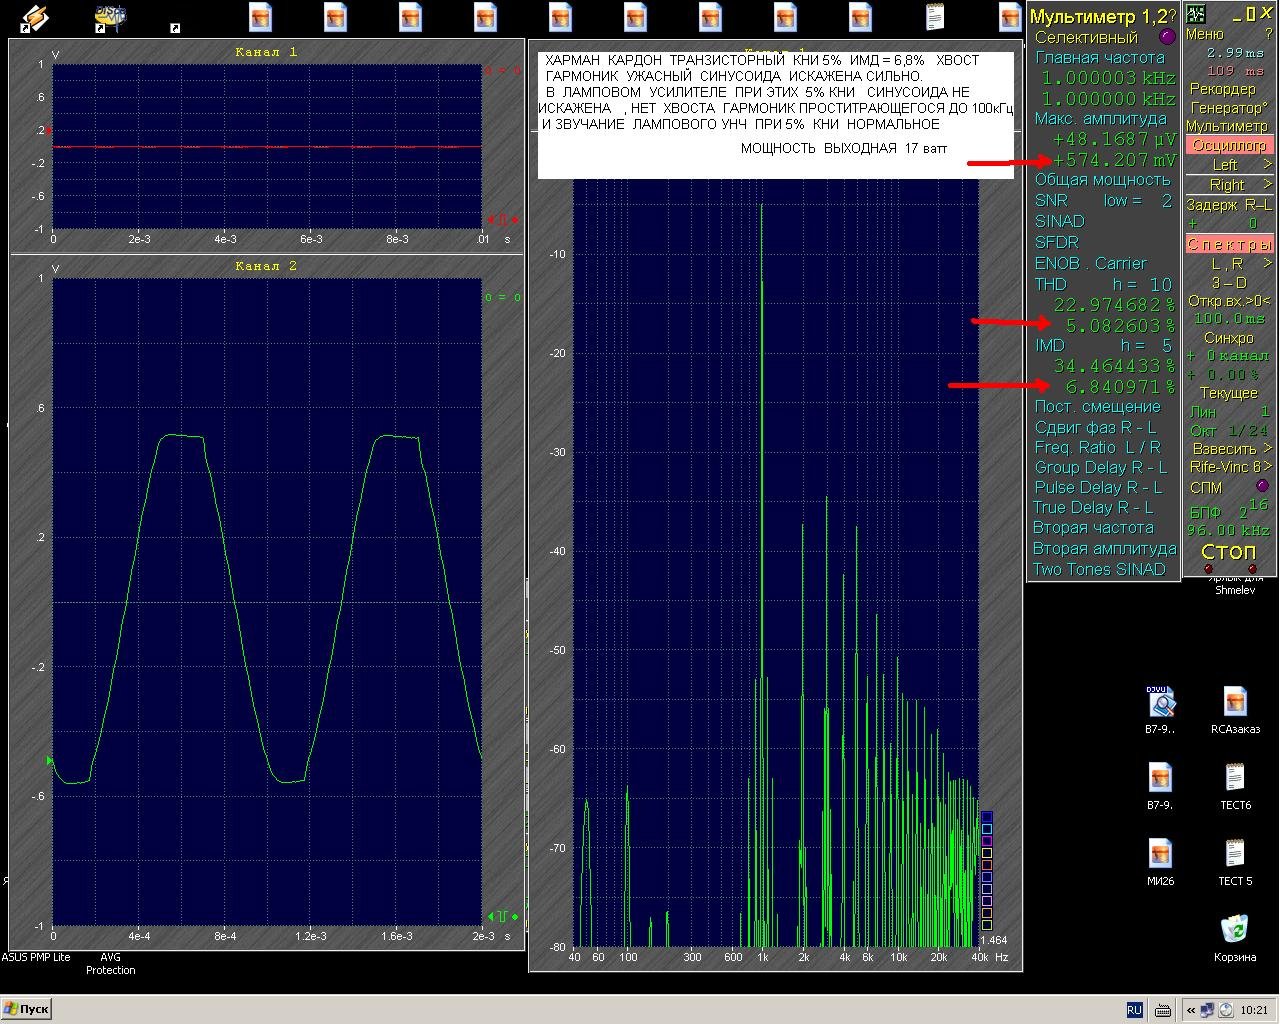Select the cyan color swatch beside spectrum
This screenshot has width=1280, height=1024.
pos(986,828)
